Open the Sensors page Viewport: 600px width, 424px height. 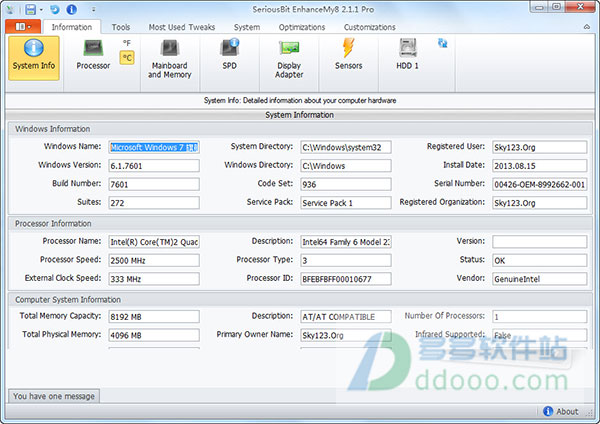pos(348,55)
